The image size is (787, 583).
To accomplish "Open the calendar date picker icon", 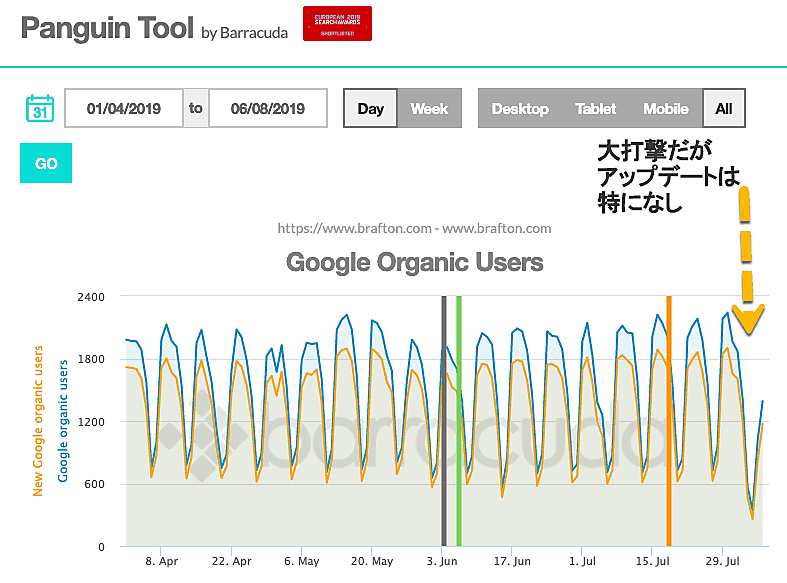I will coord(40,108).
